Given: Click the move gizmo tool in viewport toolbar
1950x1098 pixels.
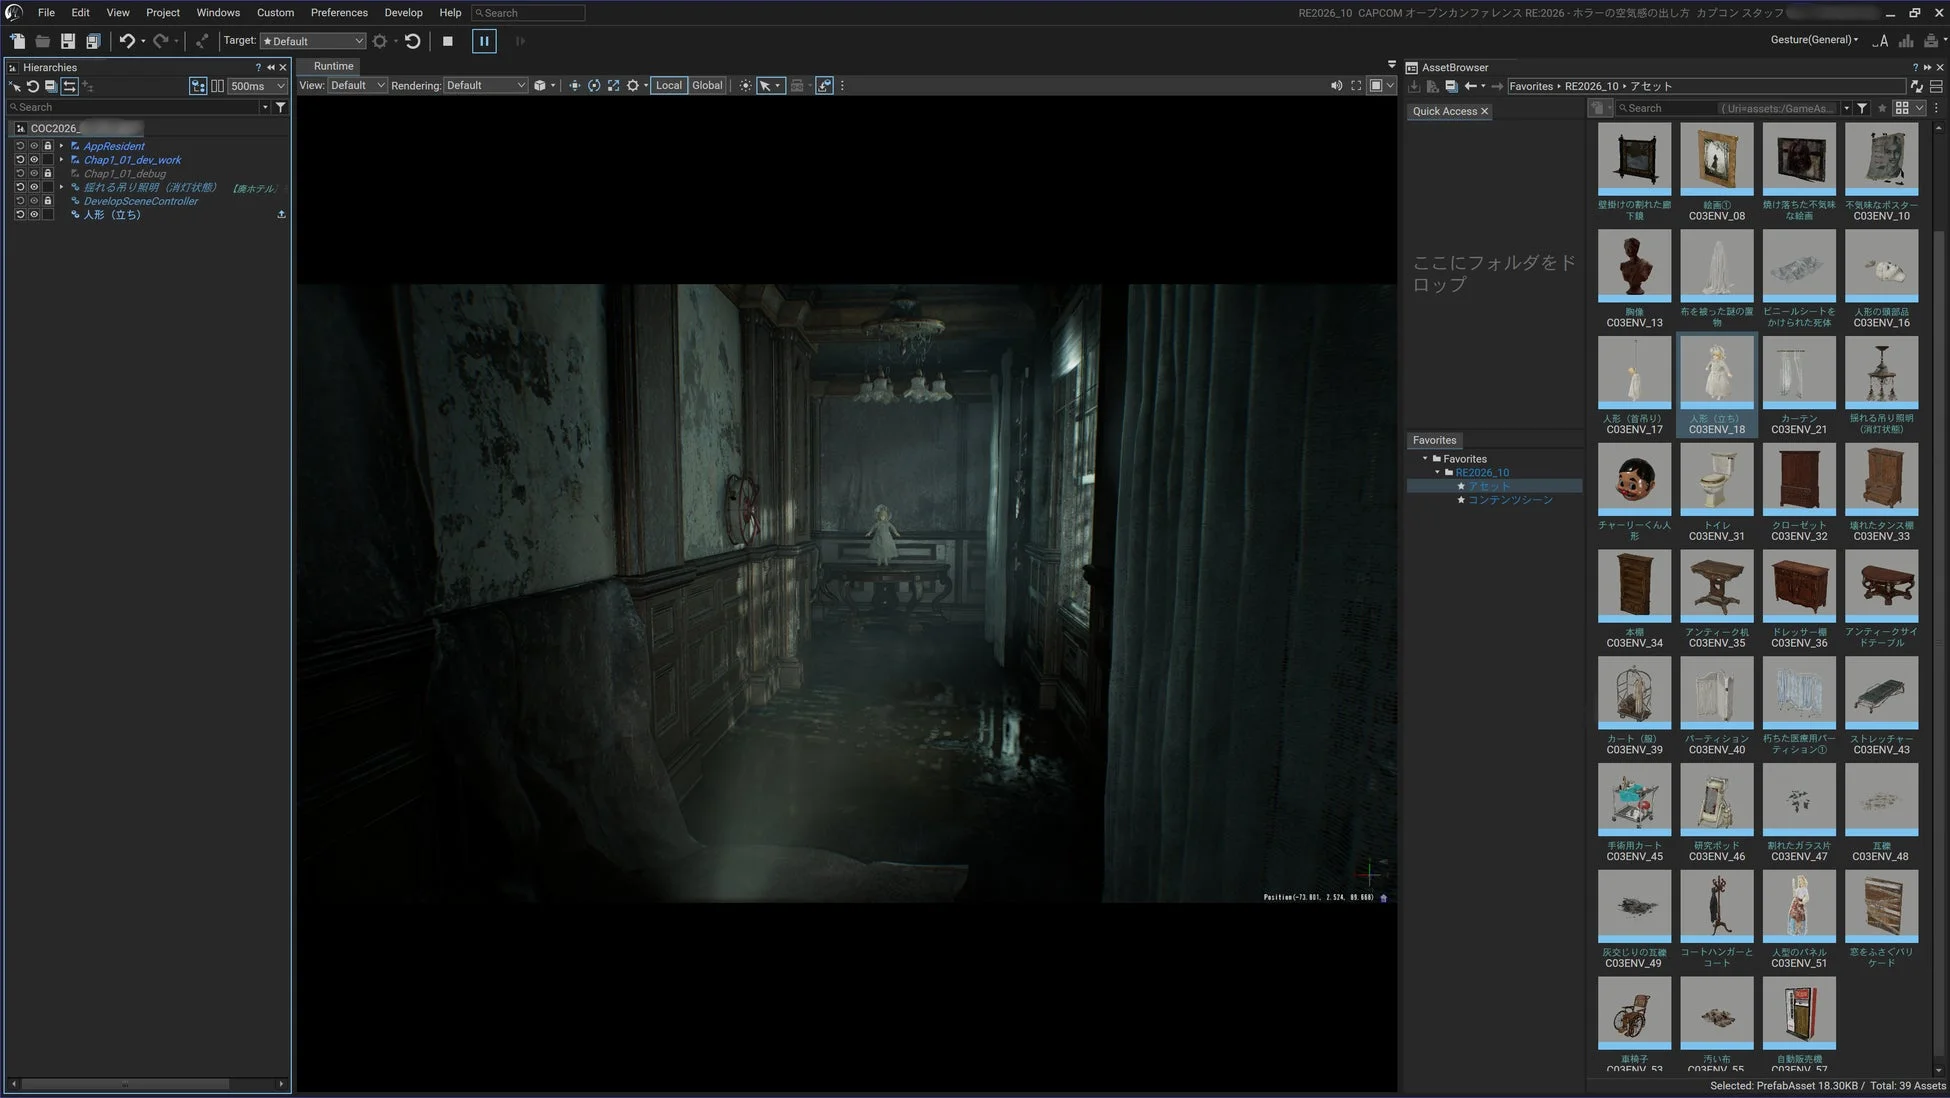Looking at the screenshot, I should pos(574,86).
